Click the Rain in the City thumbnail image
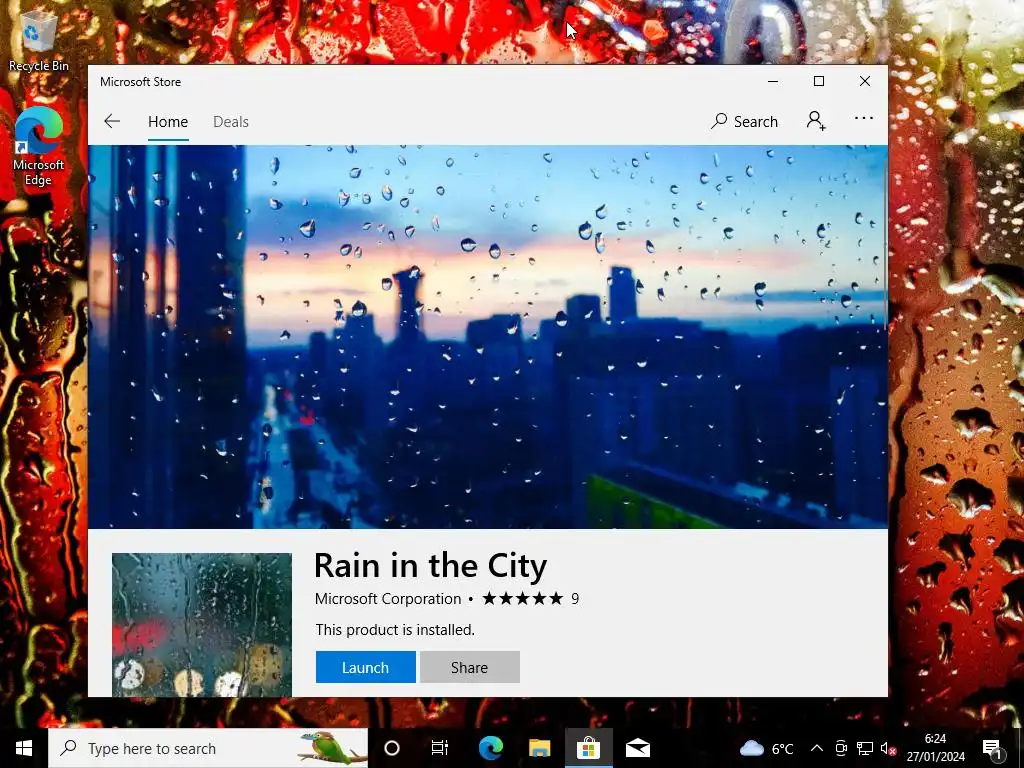The image size is (1024, 768). tap(202, 625)
